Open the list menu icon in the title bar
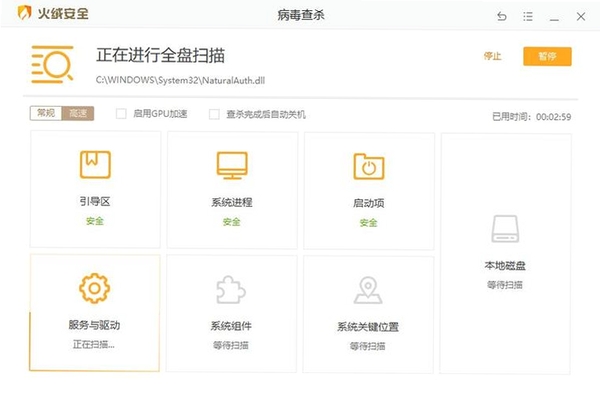This screenshot has width=600, height=395. pos(528,16)
